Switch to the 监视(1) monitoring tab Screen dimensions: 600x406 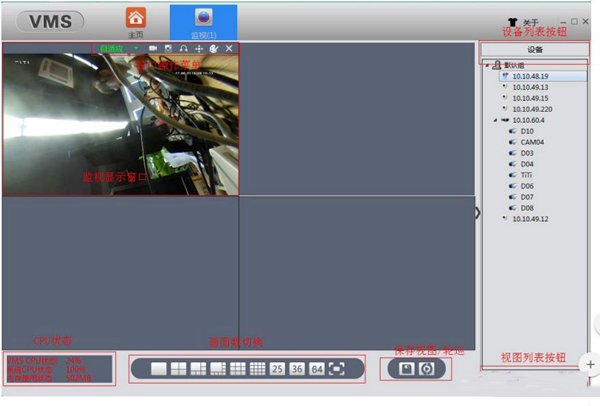tap(203, 20)
